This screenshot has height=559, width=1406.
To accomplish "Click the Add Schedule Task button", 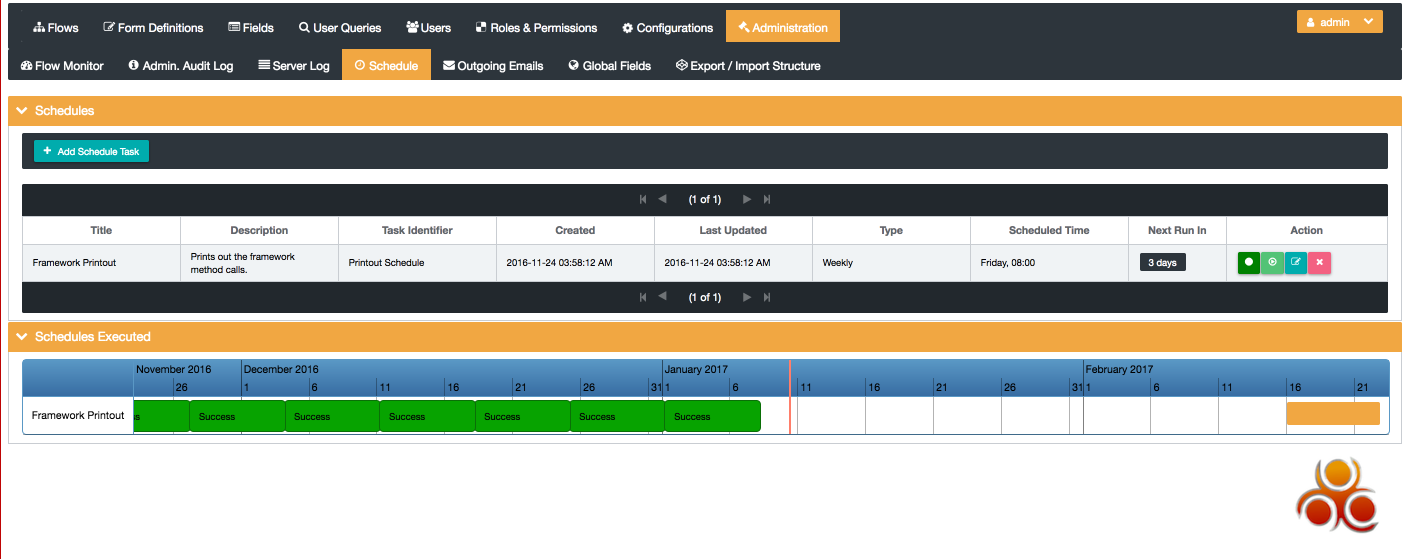I will point(91,151).
